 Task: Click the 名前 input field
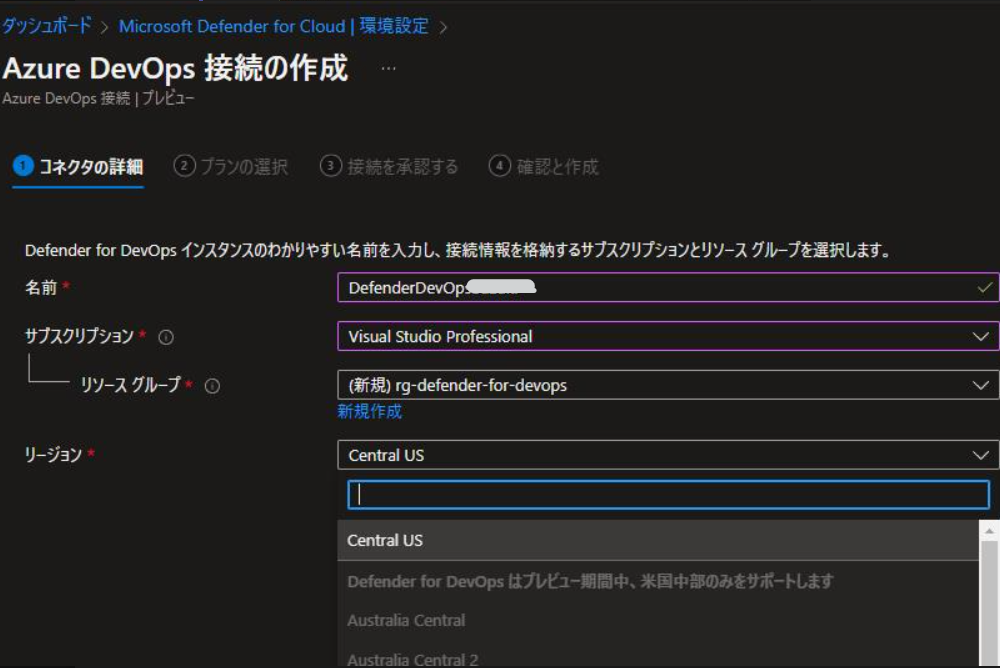tap(668, 288)
